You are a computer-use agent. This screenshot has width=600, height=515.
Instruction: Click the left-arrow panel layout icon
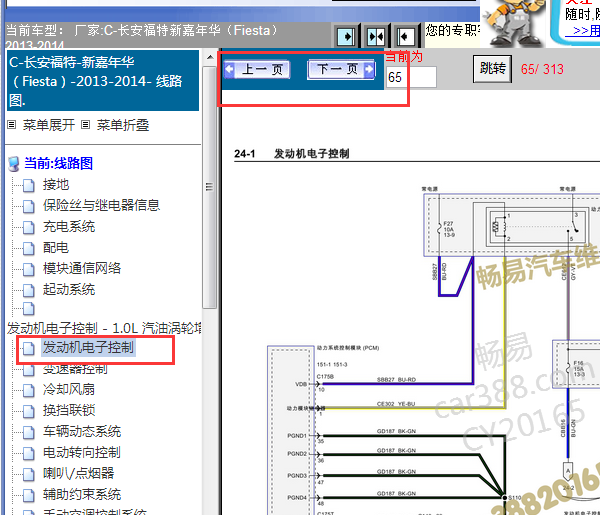click(x=405, y=37)
